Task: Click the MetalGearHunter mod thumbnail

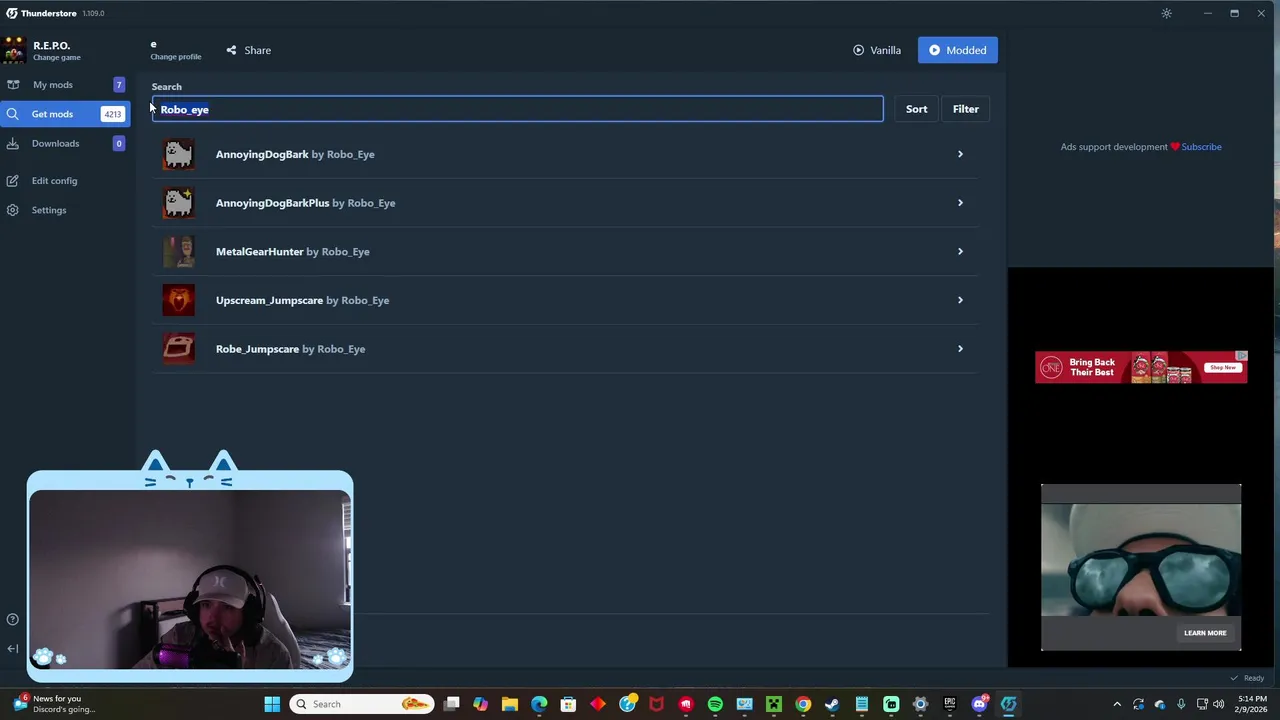Action: (x=179, y=251)
